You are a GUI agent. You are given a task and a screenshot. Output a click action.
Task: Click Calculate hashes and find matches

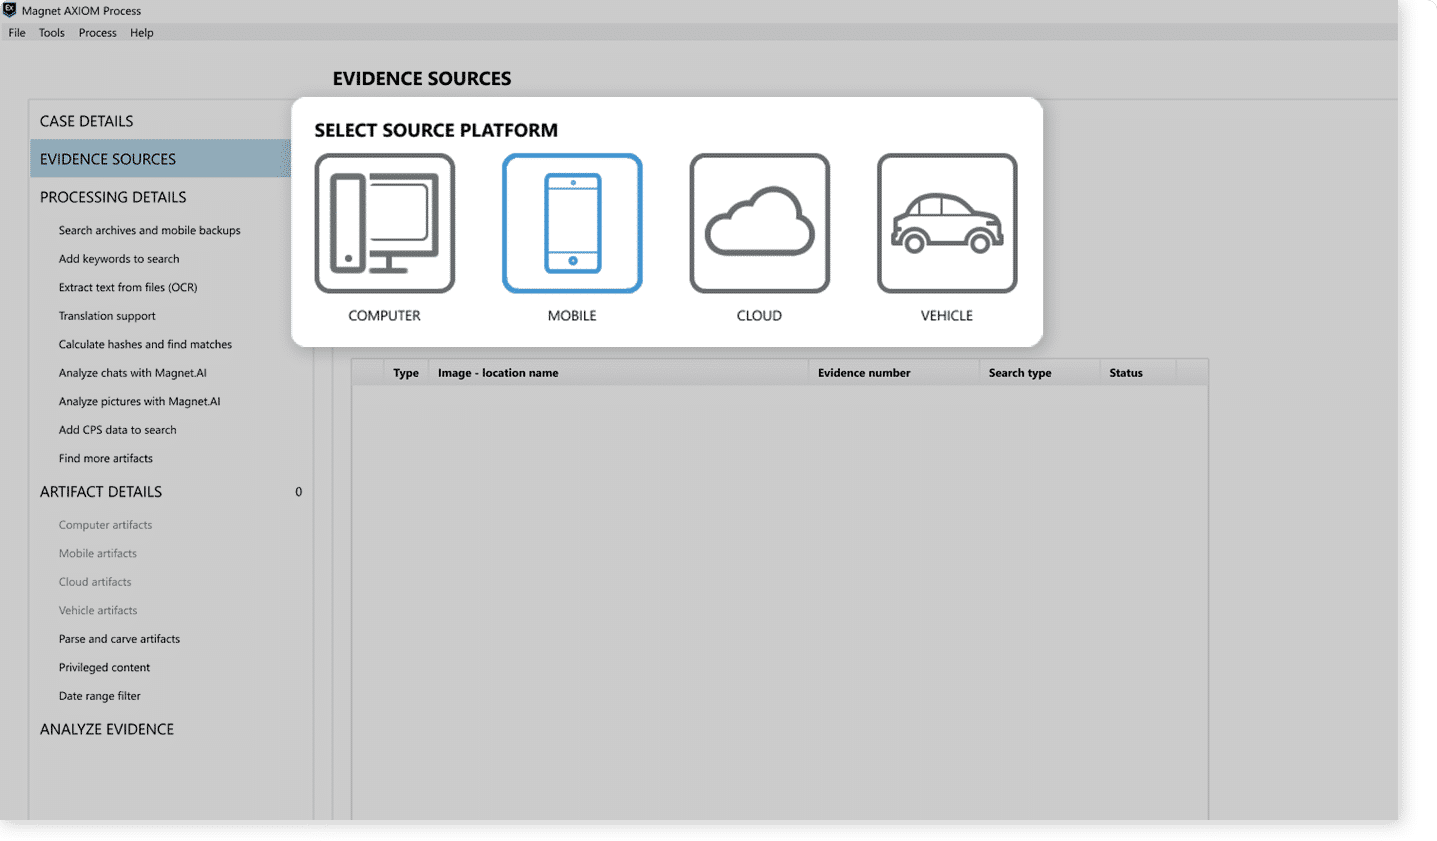pyautogui.click(x=144, y=343)
